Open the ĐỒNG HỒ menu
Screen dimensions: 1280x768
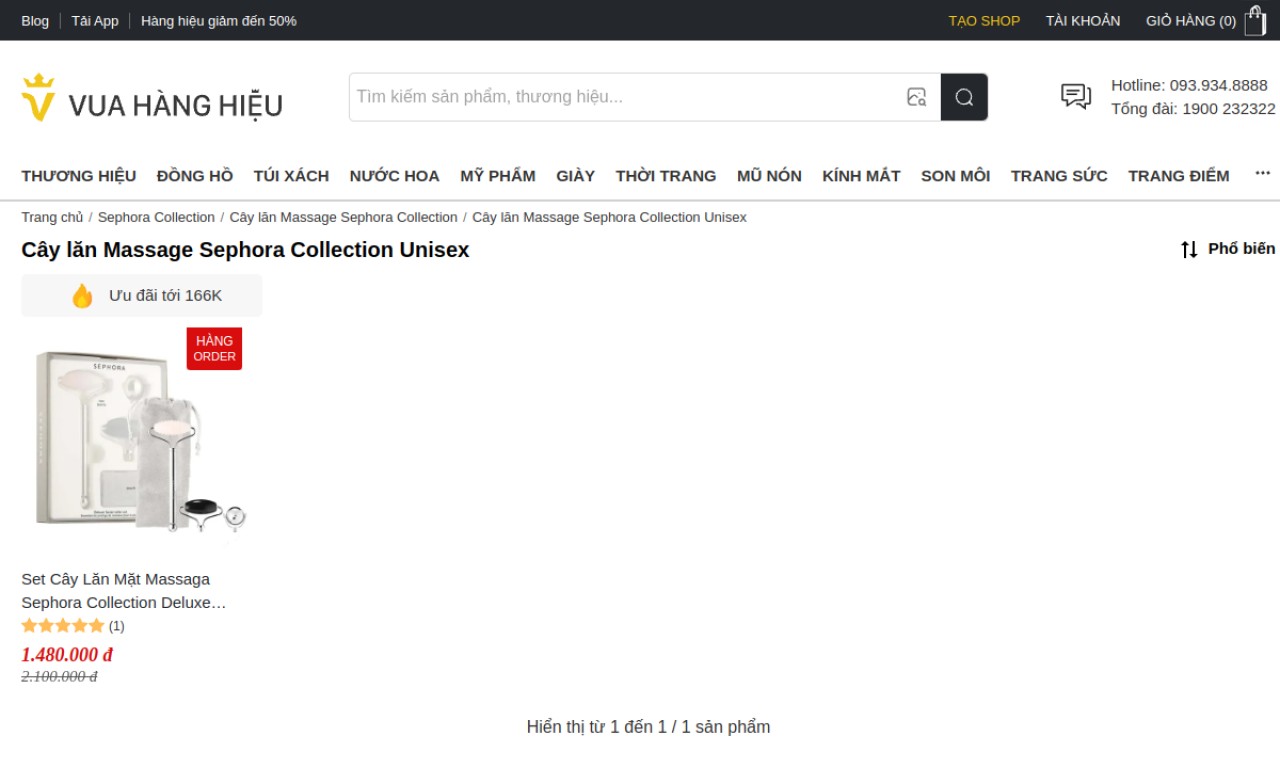[195, 176]
